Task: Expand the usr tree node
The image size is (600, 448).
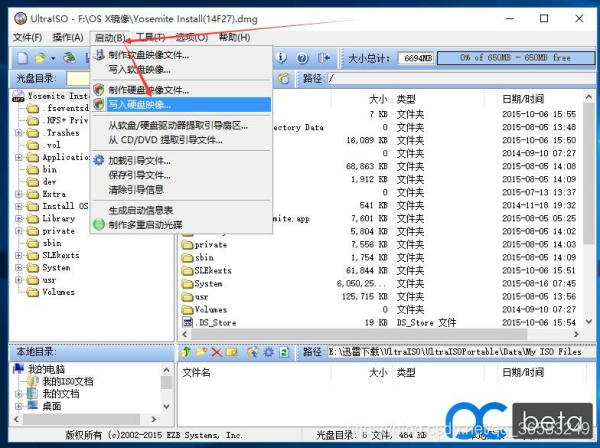Action: pyautogui.click(x=18, y=280)
